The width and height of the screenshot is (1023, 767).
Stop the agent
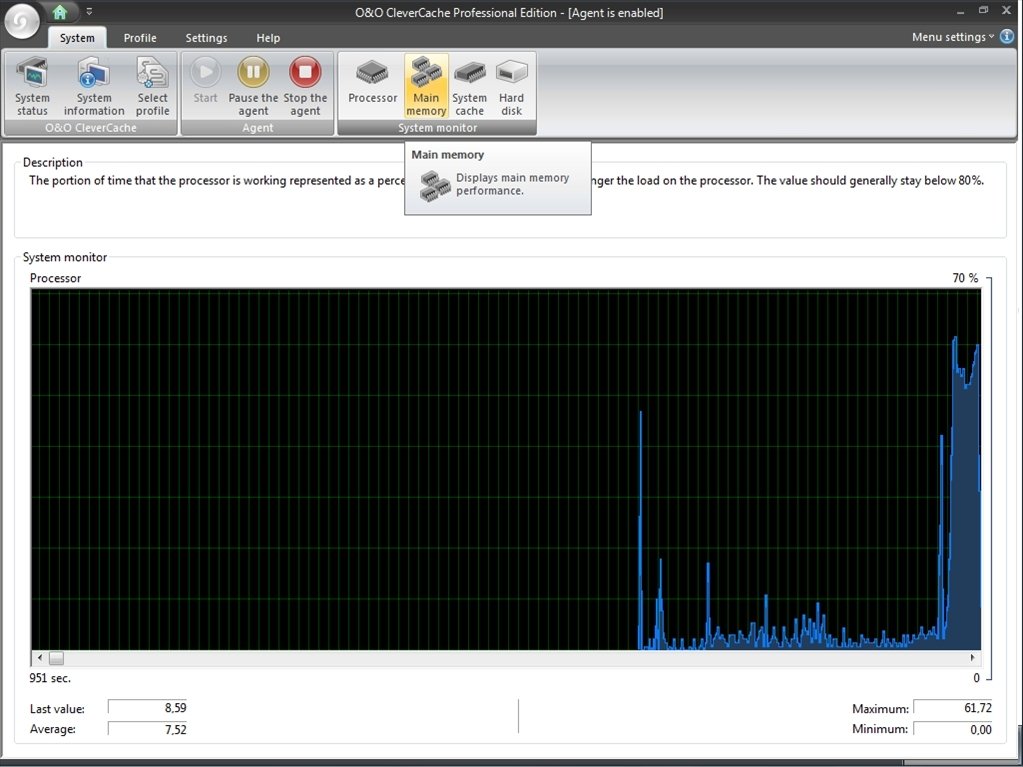[305, 86]
